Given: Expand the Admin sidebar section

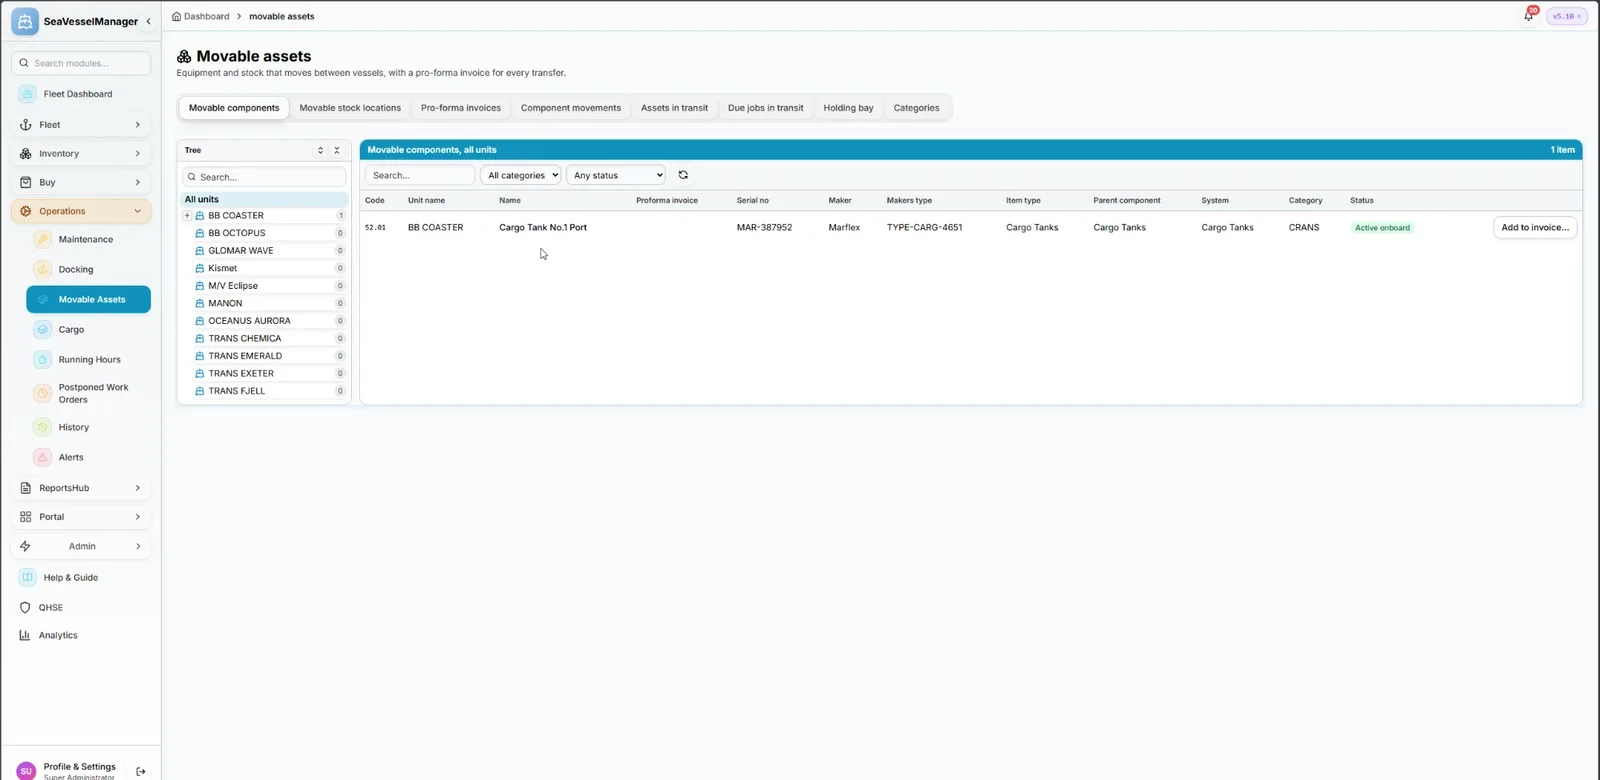Looking at the screenshot, I should coord(81,546).
